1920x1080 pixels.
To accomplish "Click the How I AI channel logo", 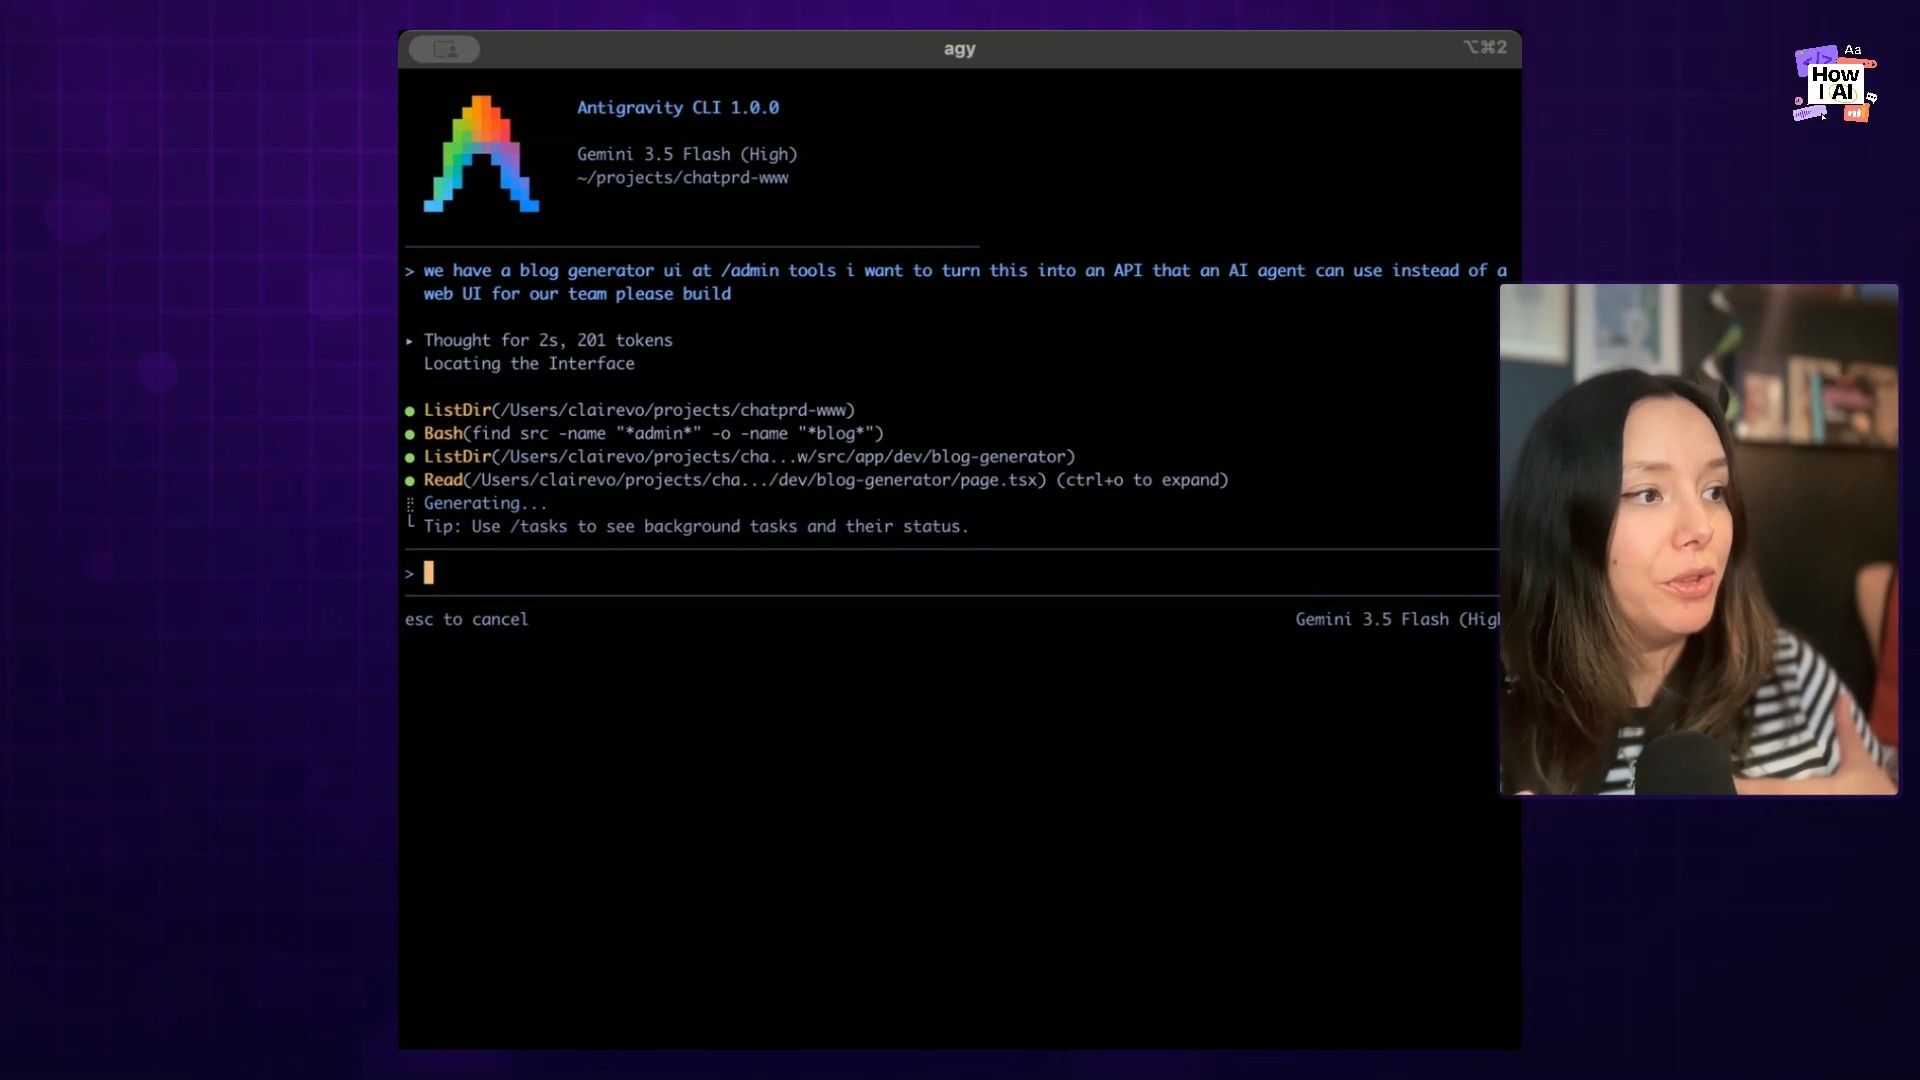I will [x=1835, y=83].
